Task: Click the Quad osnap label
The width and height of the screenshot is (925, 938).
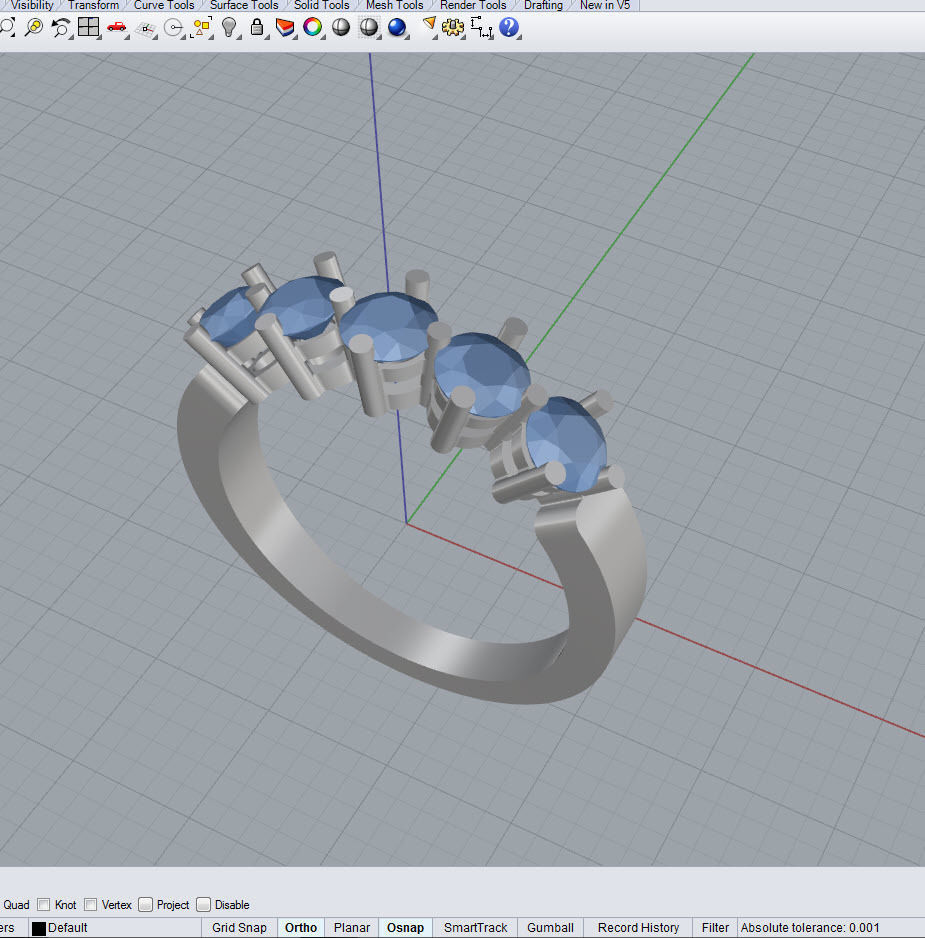Action: pyautogui.click(x=16, y=904)
